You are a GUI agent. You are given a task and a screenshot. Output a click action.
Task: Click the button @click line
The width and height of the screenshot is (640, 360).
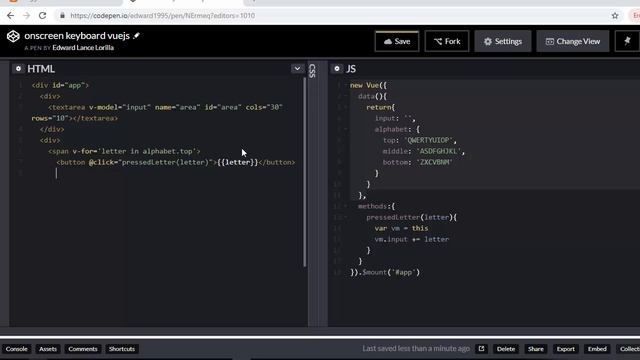pyautogui.click(x=176, y=162)
